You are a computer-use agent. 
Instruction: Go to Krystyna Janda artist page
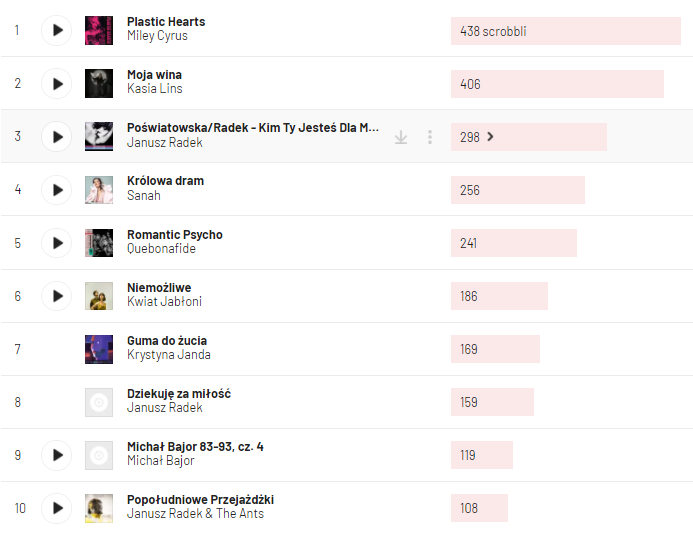point(168,355)
